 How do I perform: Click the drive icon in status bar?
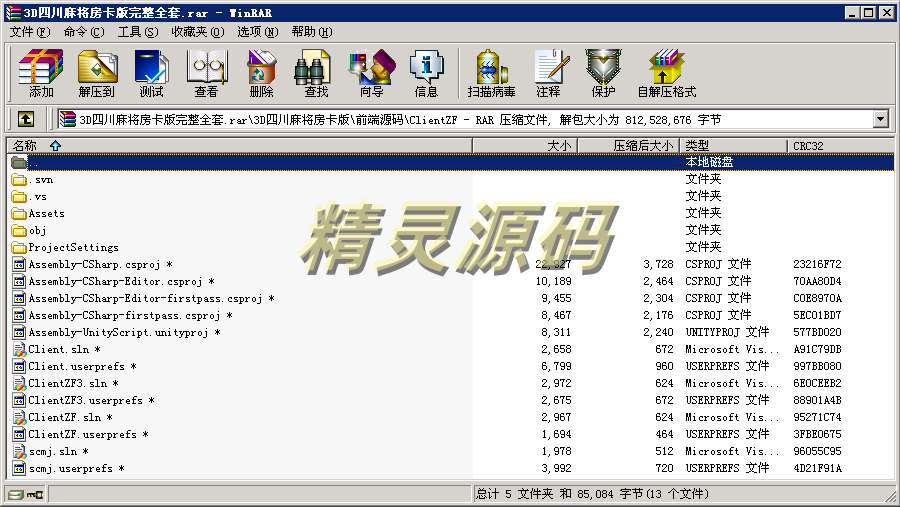[x=16, y=494]
